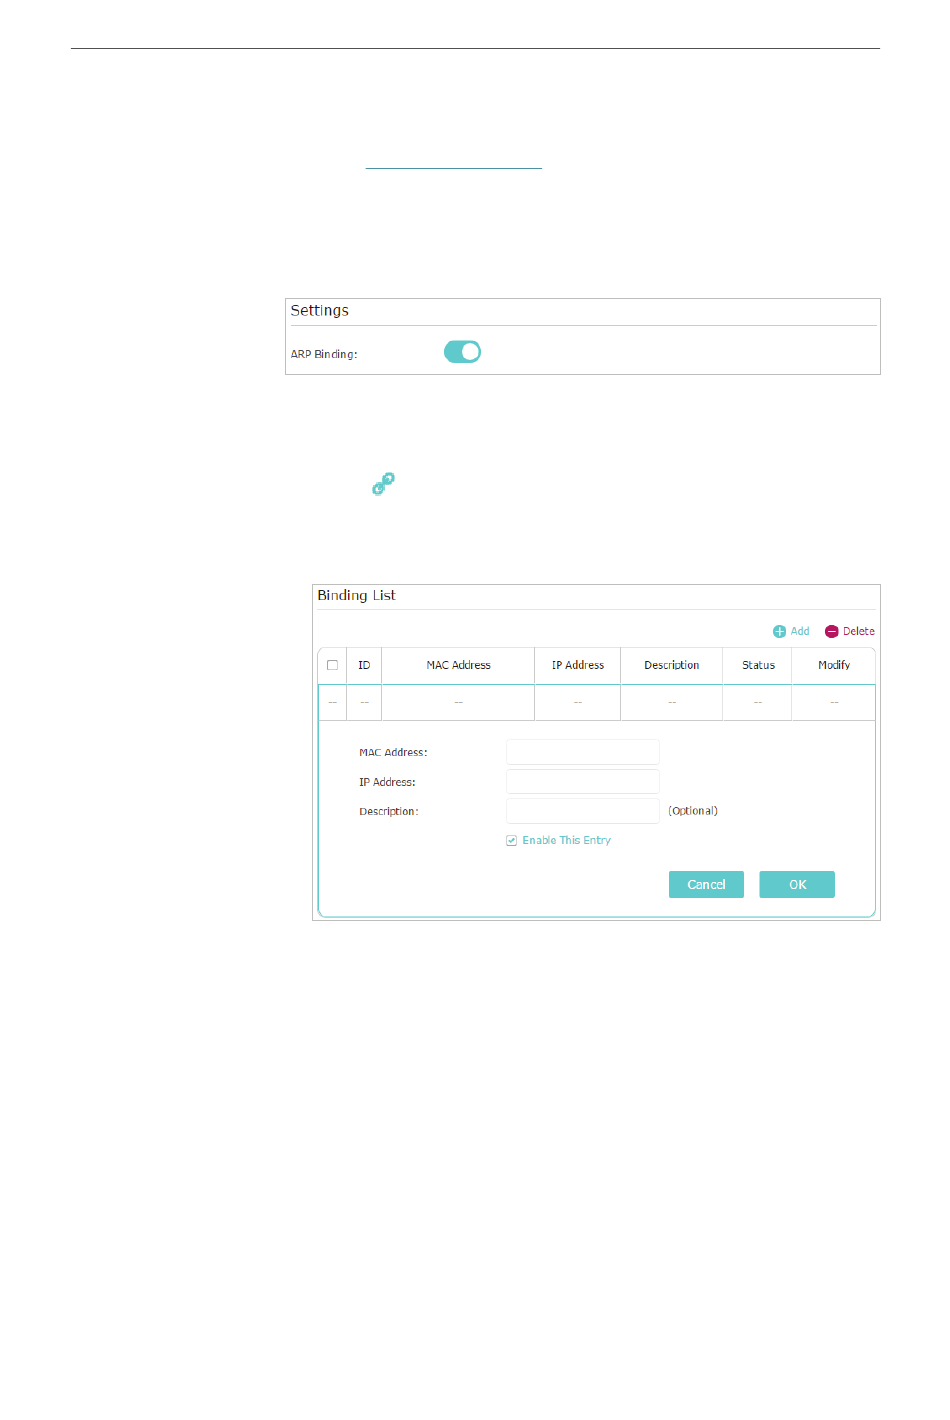Click the (Optional) hint text
Screen dimensions: 950x1420
pos(693,811)
